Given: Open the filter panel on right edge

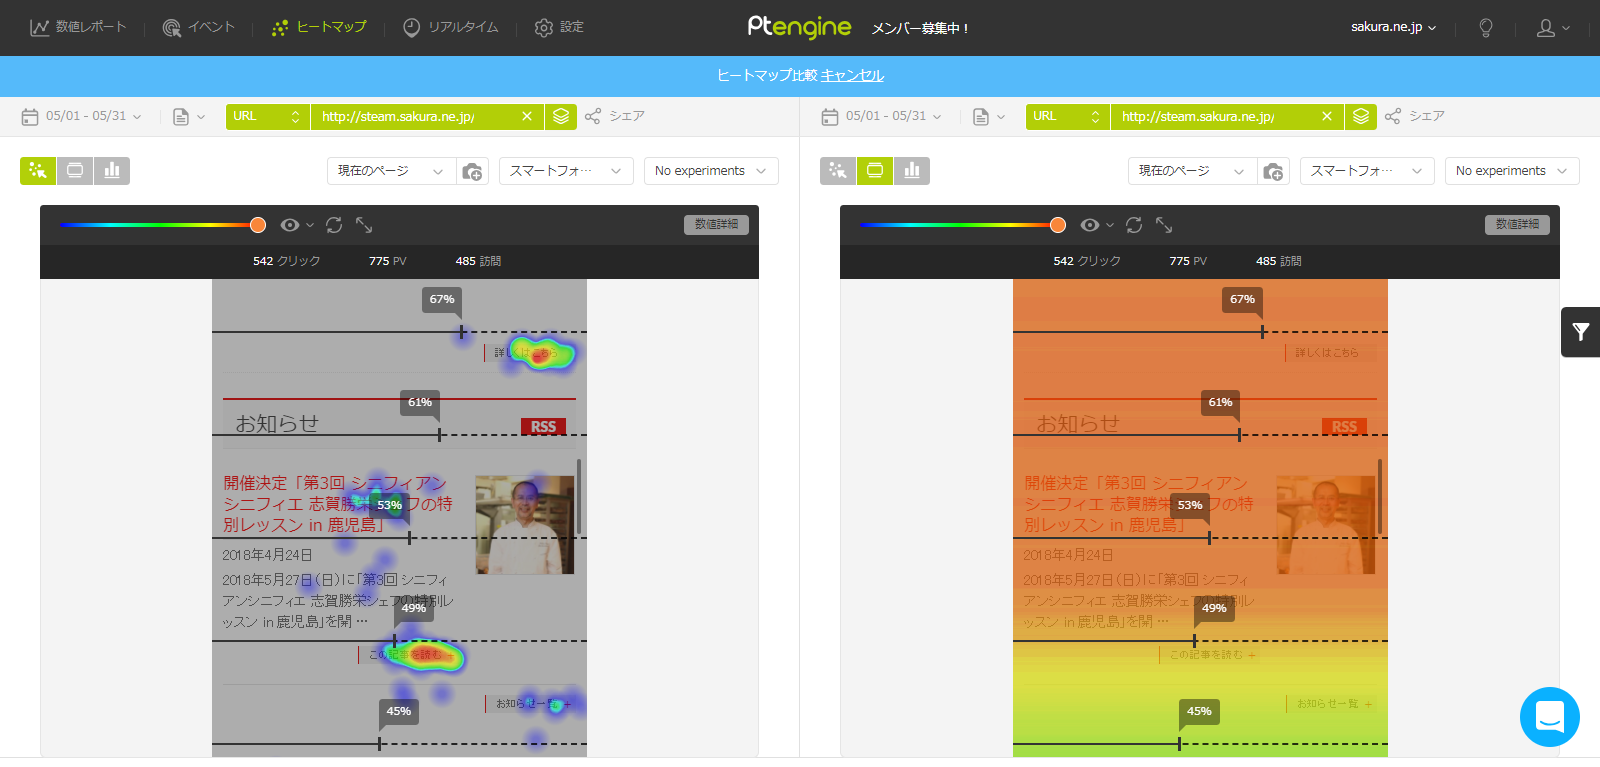Looking at the screenshot, I should [1580, 332].
